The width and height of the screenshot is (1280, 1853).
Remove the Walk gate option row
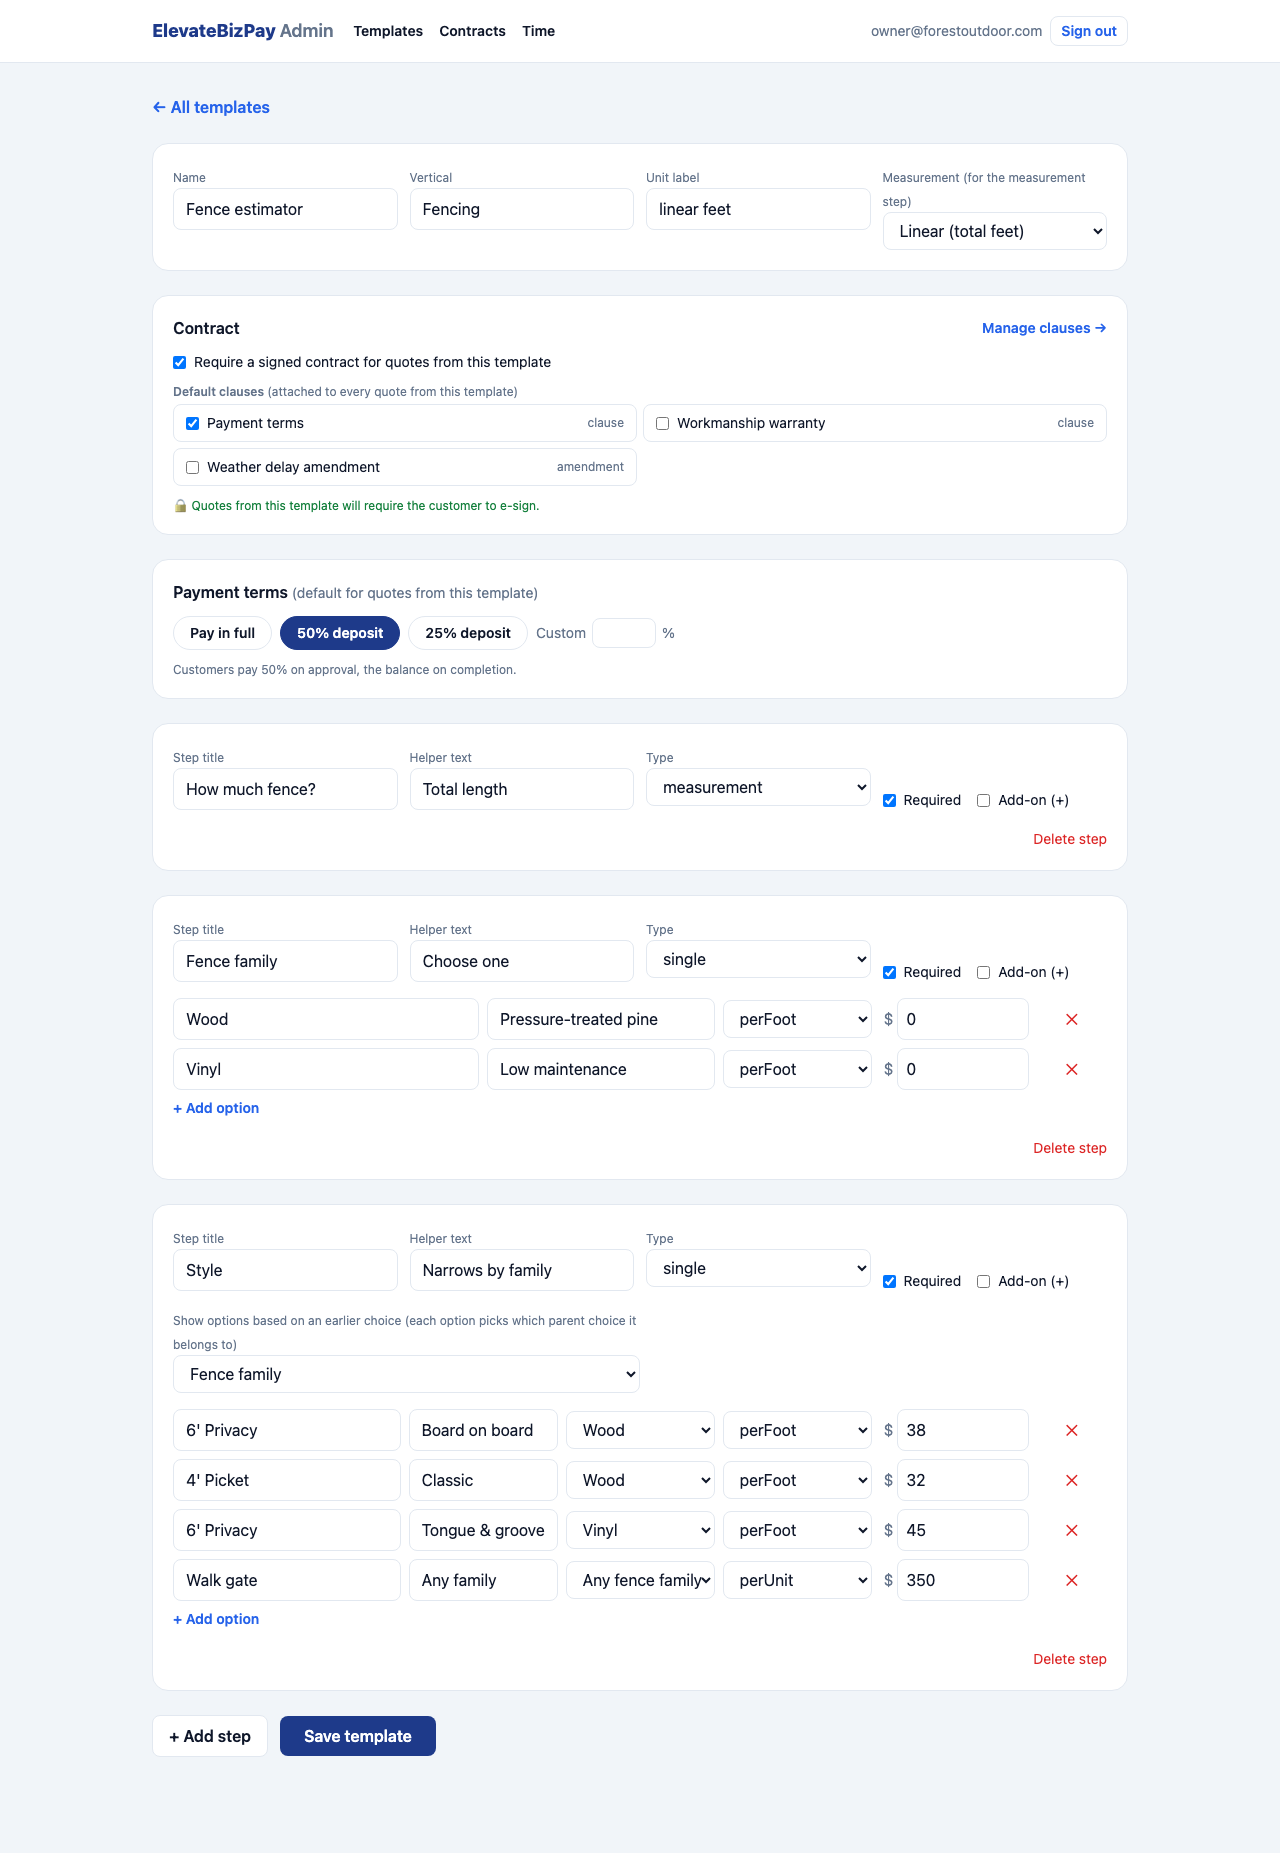tap(1071, 1580)
